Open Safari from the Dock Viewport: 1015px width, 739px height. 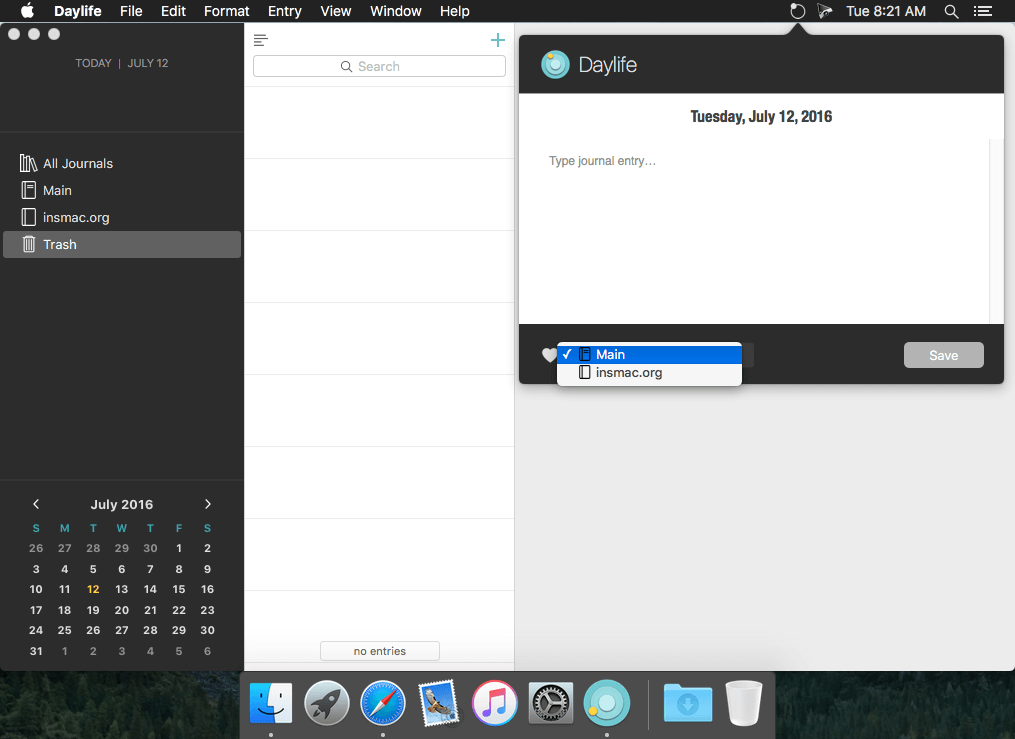(383, 703)
